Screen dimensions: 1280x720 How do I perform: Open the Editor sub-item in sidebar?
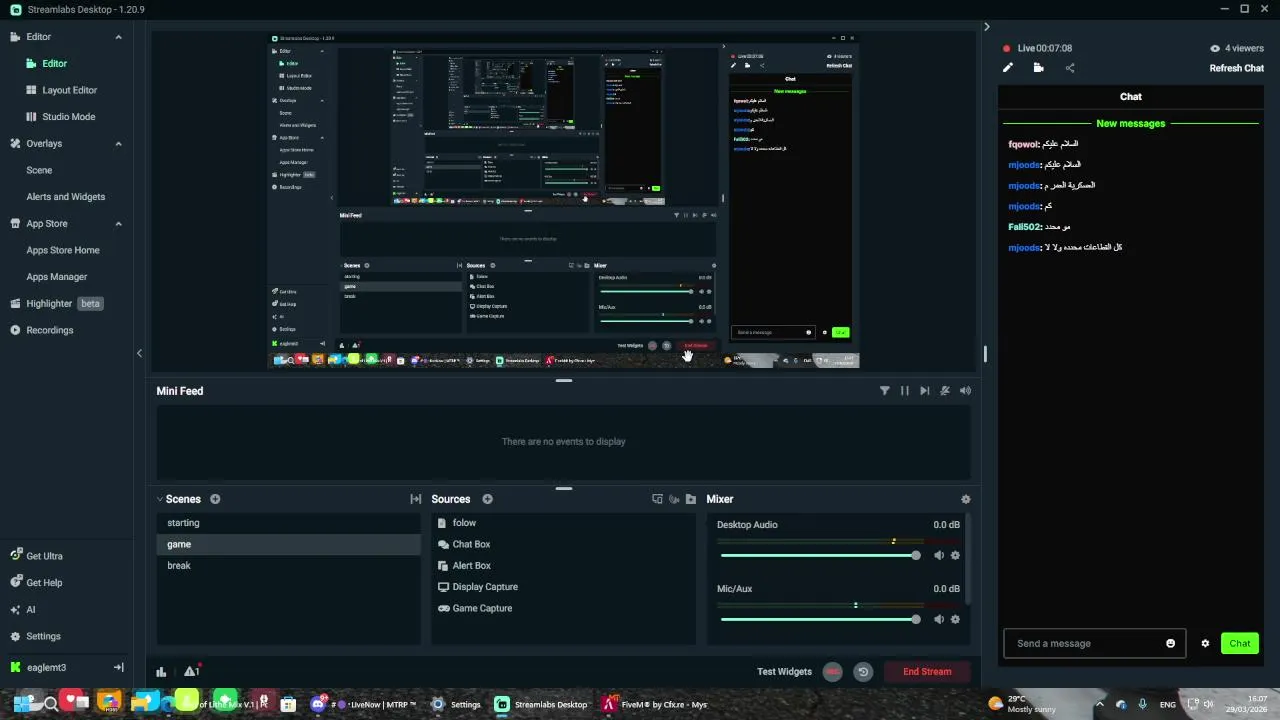54,63
